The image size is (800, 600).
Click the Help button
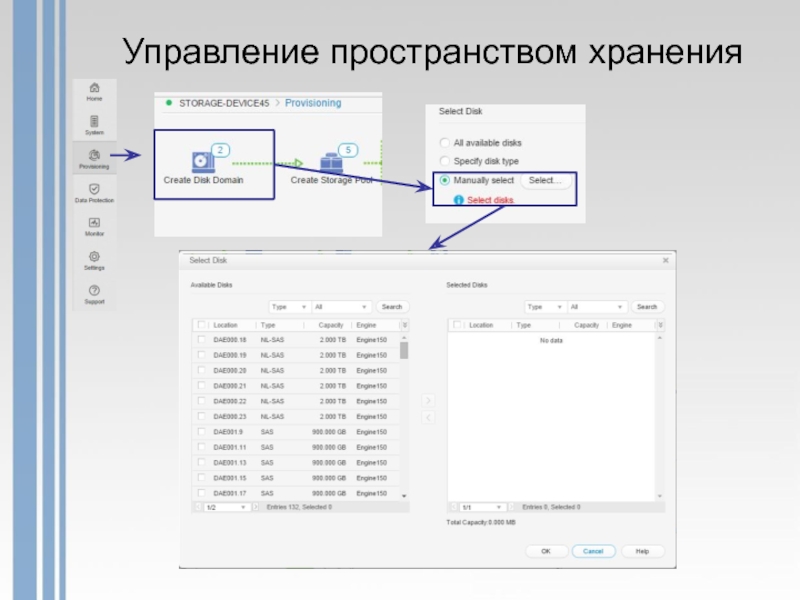coord(642,551)
